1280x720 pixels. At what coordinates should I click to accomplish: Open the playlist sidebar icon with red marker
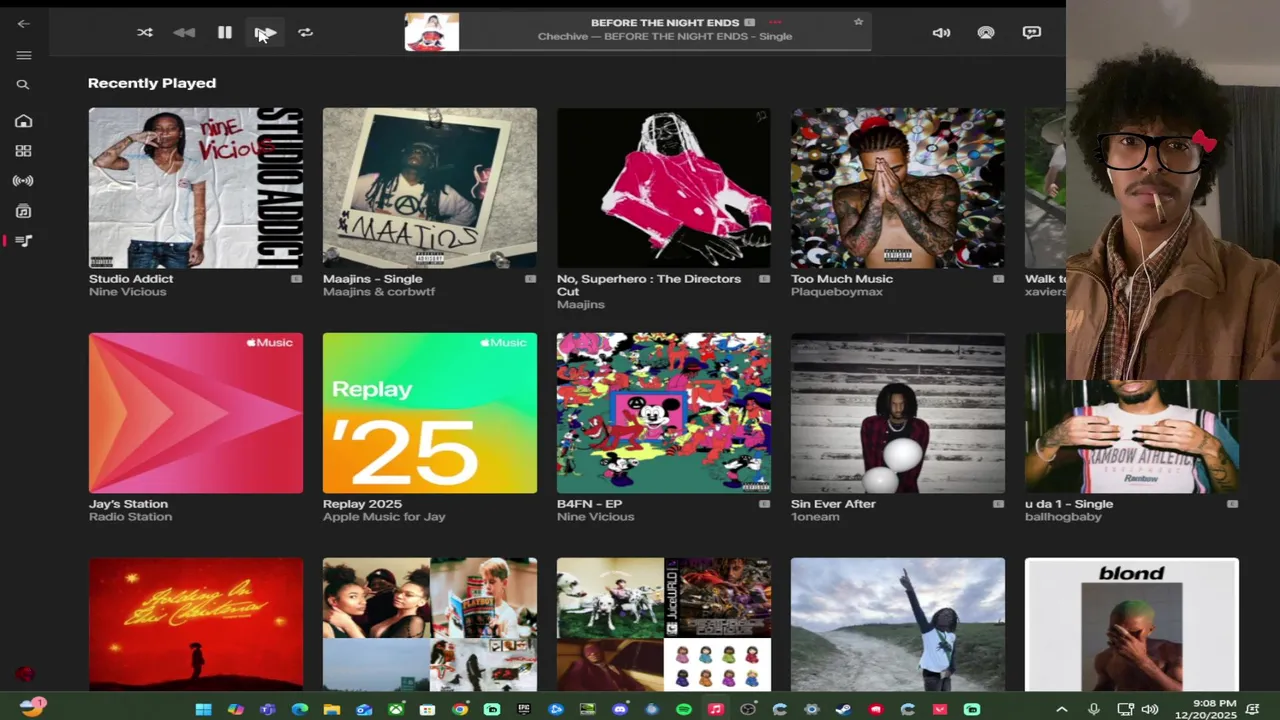23,241
